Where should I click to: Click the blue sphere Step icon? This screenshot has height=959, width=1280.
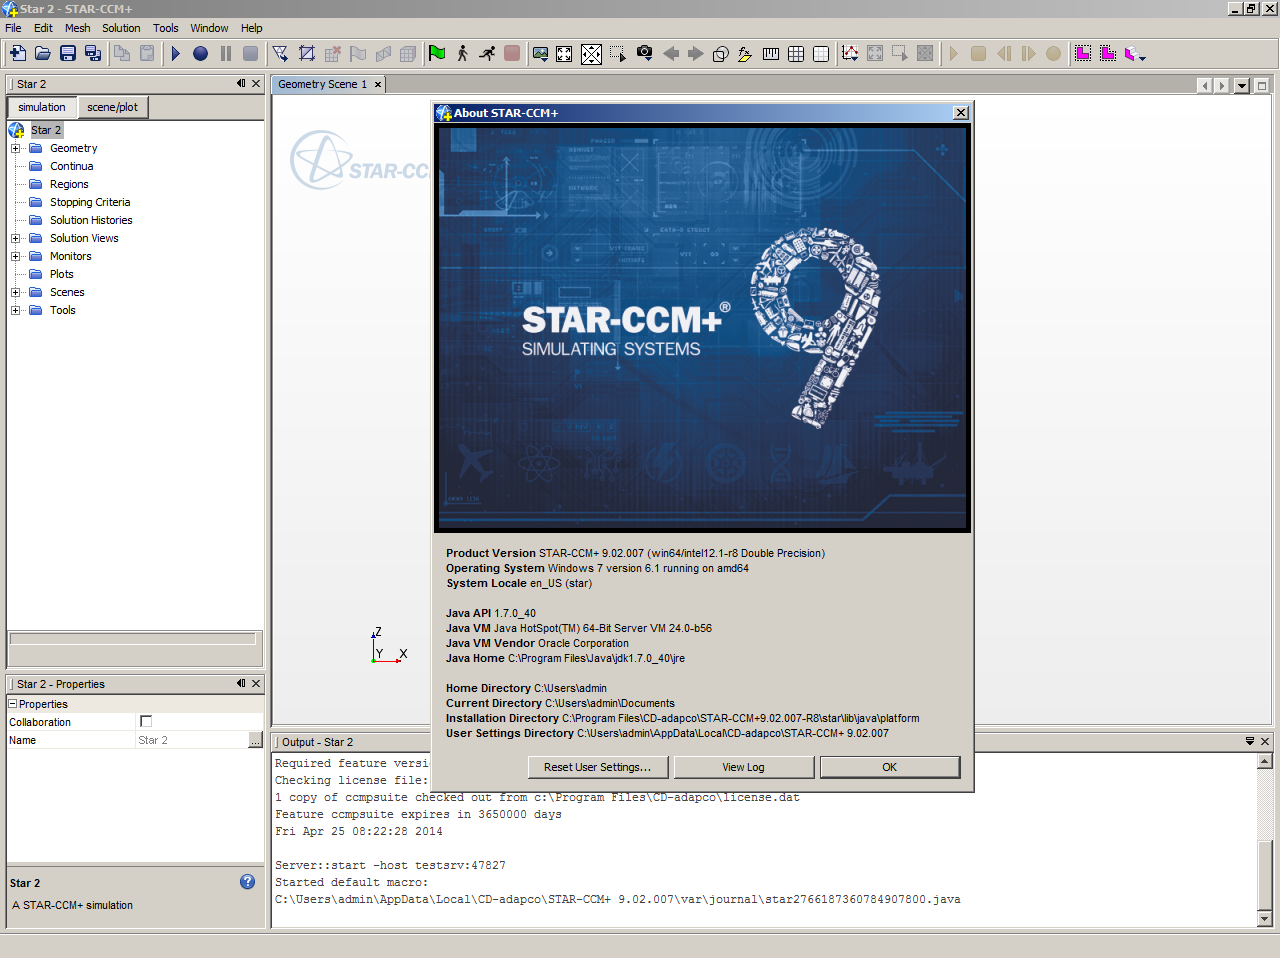[201, 54]
